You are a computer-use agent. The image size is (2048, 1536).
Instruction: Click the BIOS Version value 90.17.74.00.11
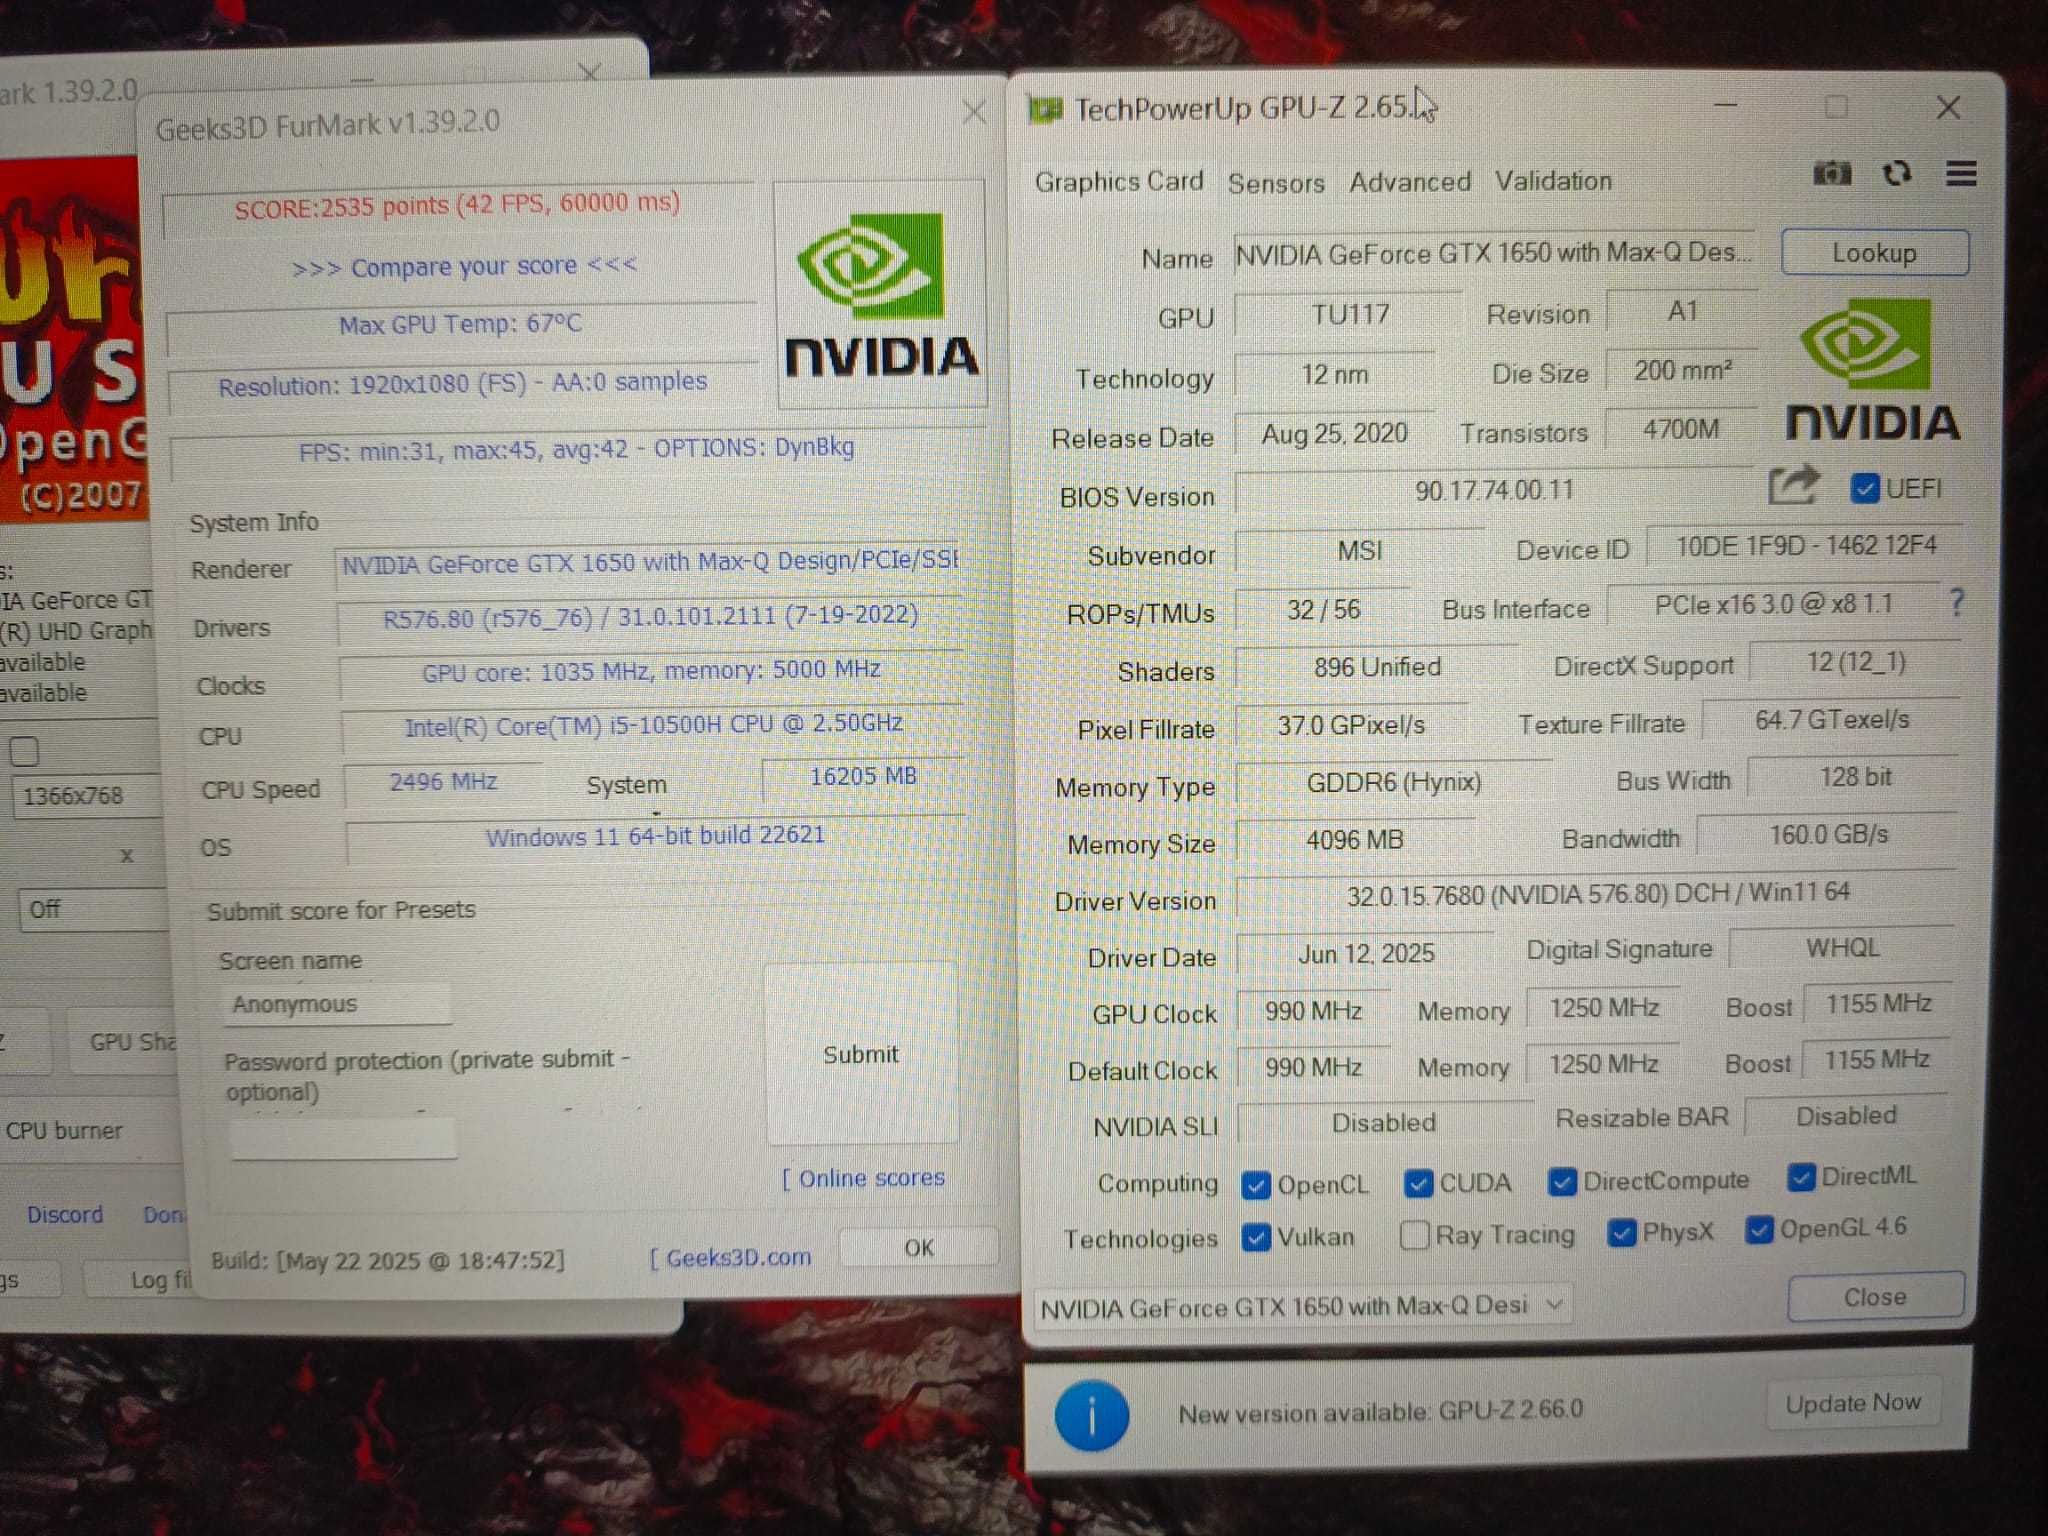coord(1494,490)
